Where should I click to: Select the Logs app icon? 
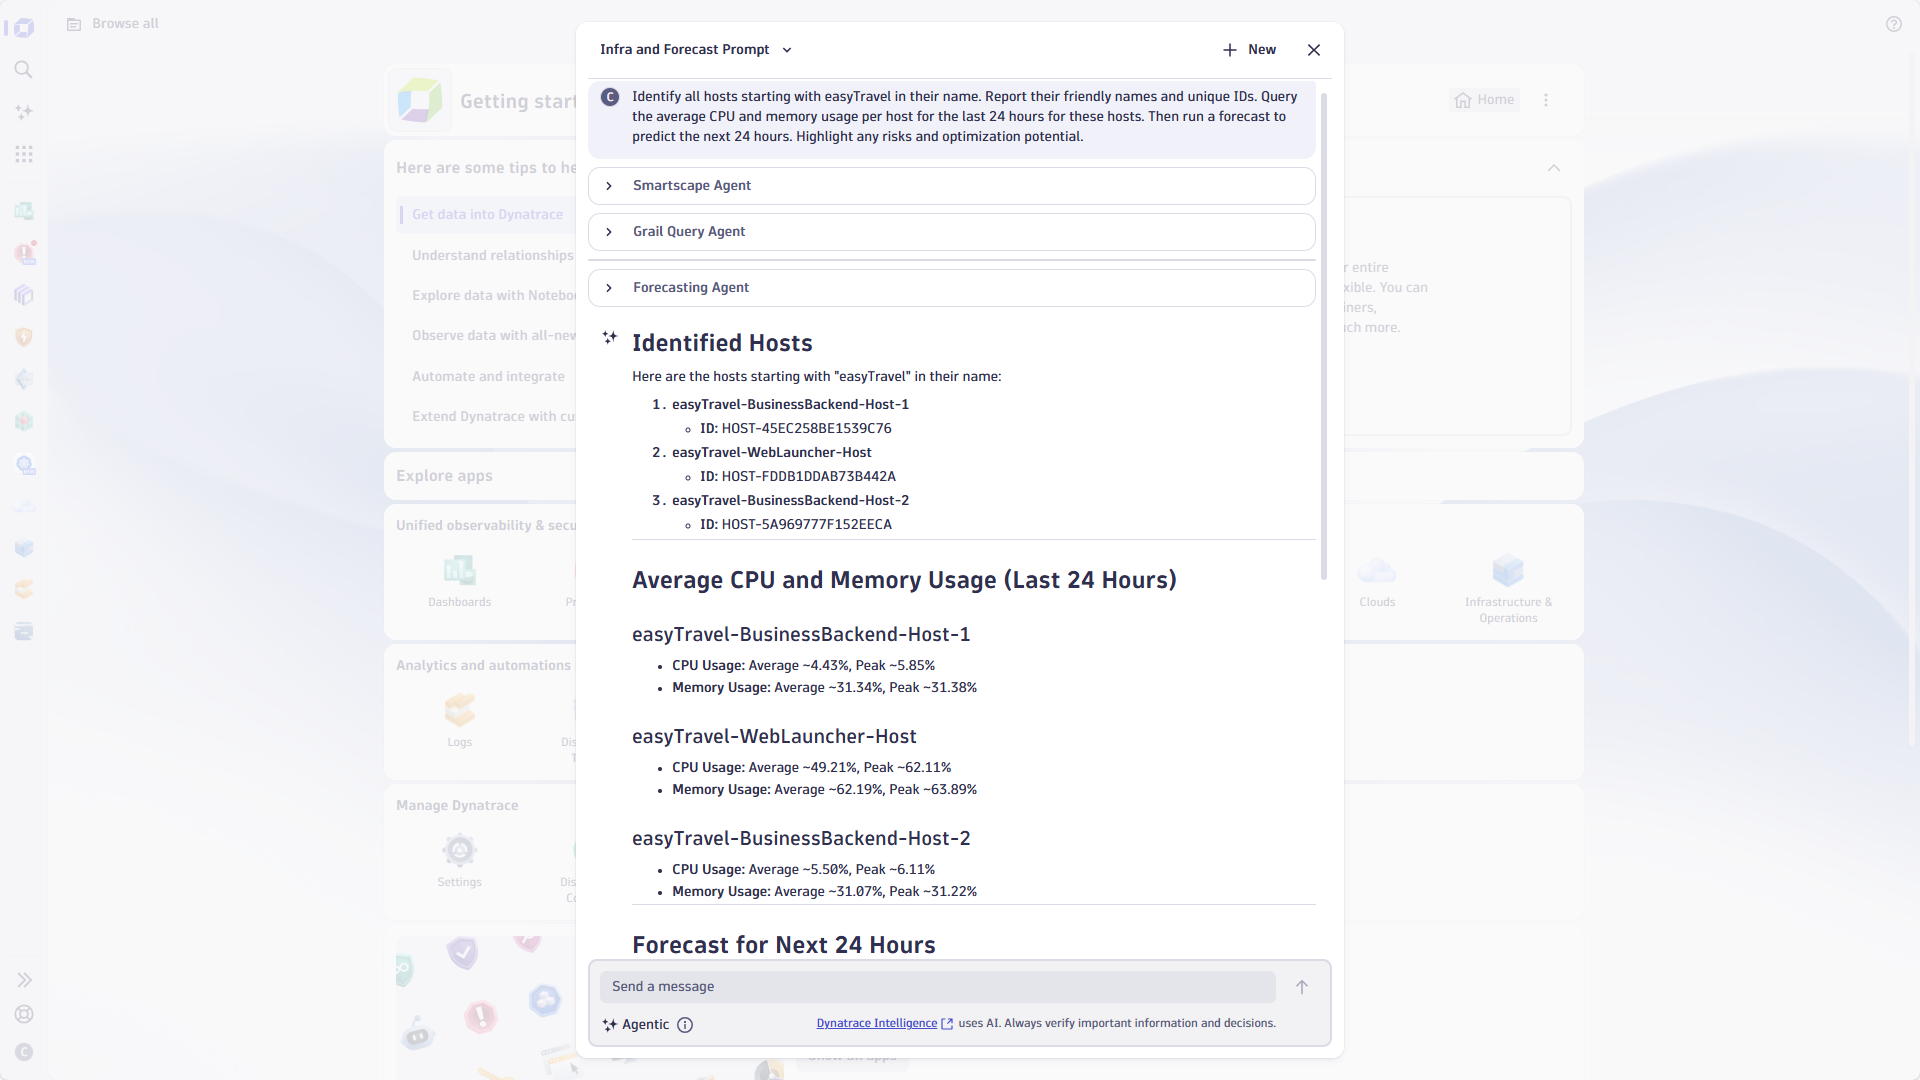coord(459,710)
